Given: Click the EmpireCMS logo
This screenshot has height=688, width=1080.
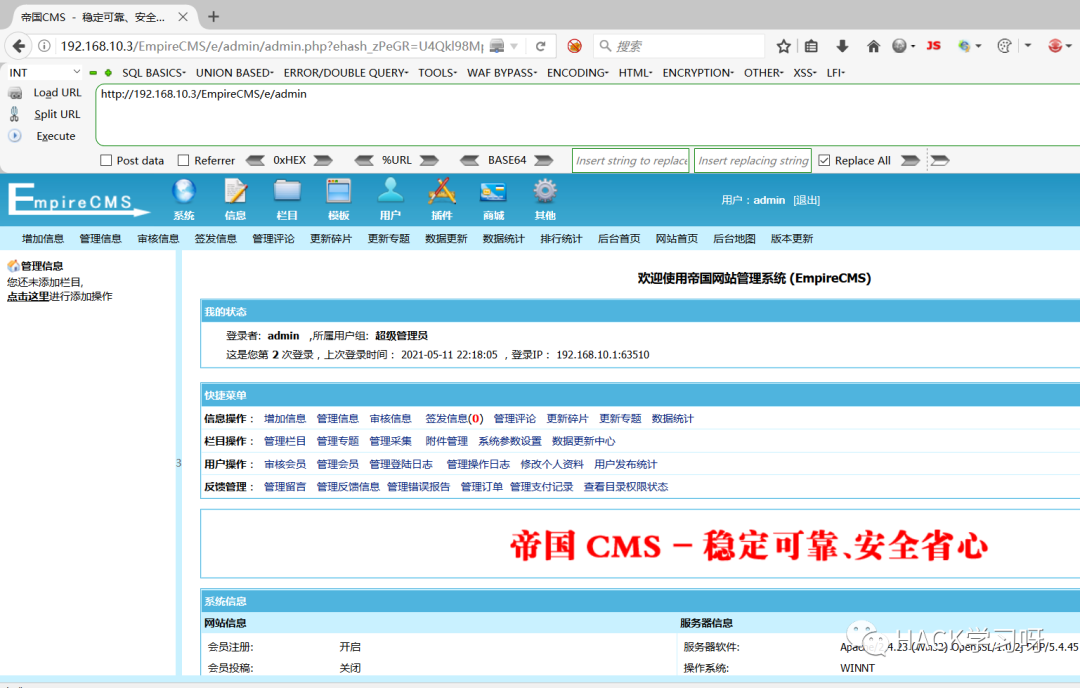Looking at the screenshot, I should 78,200.
